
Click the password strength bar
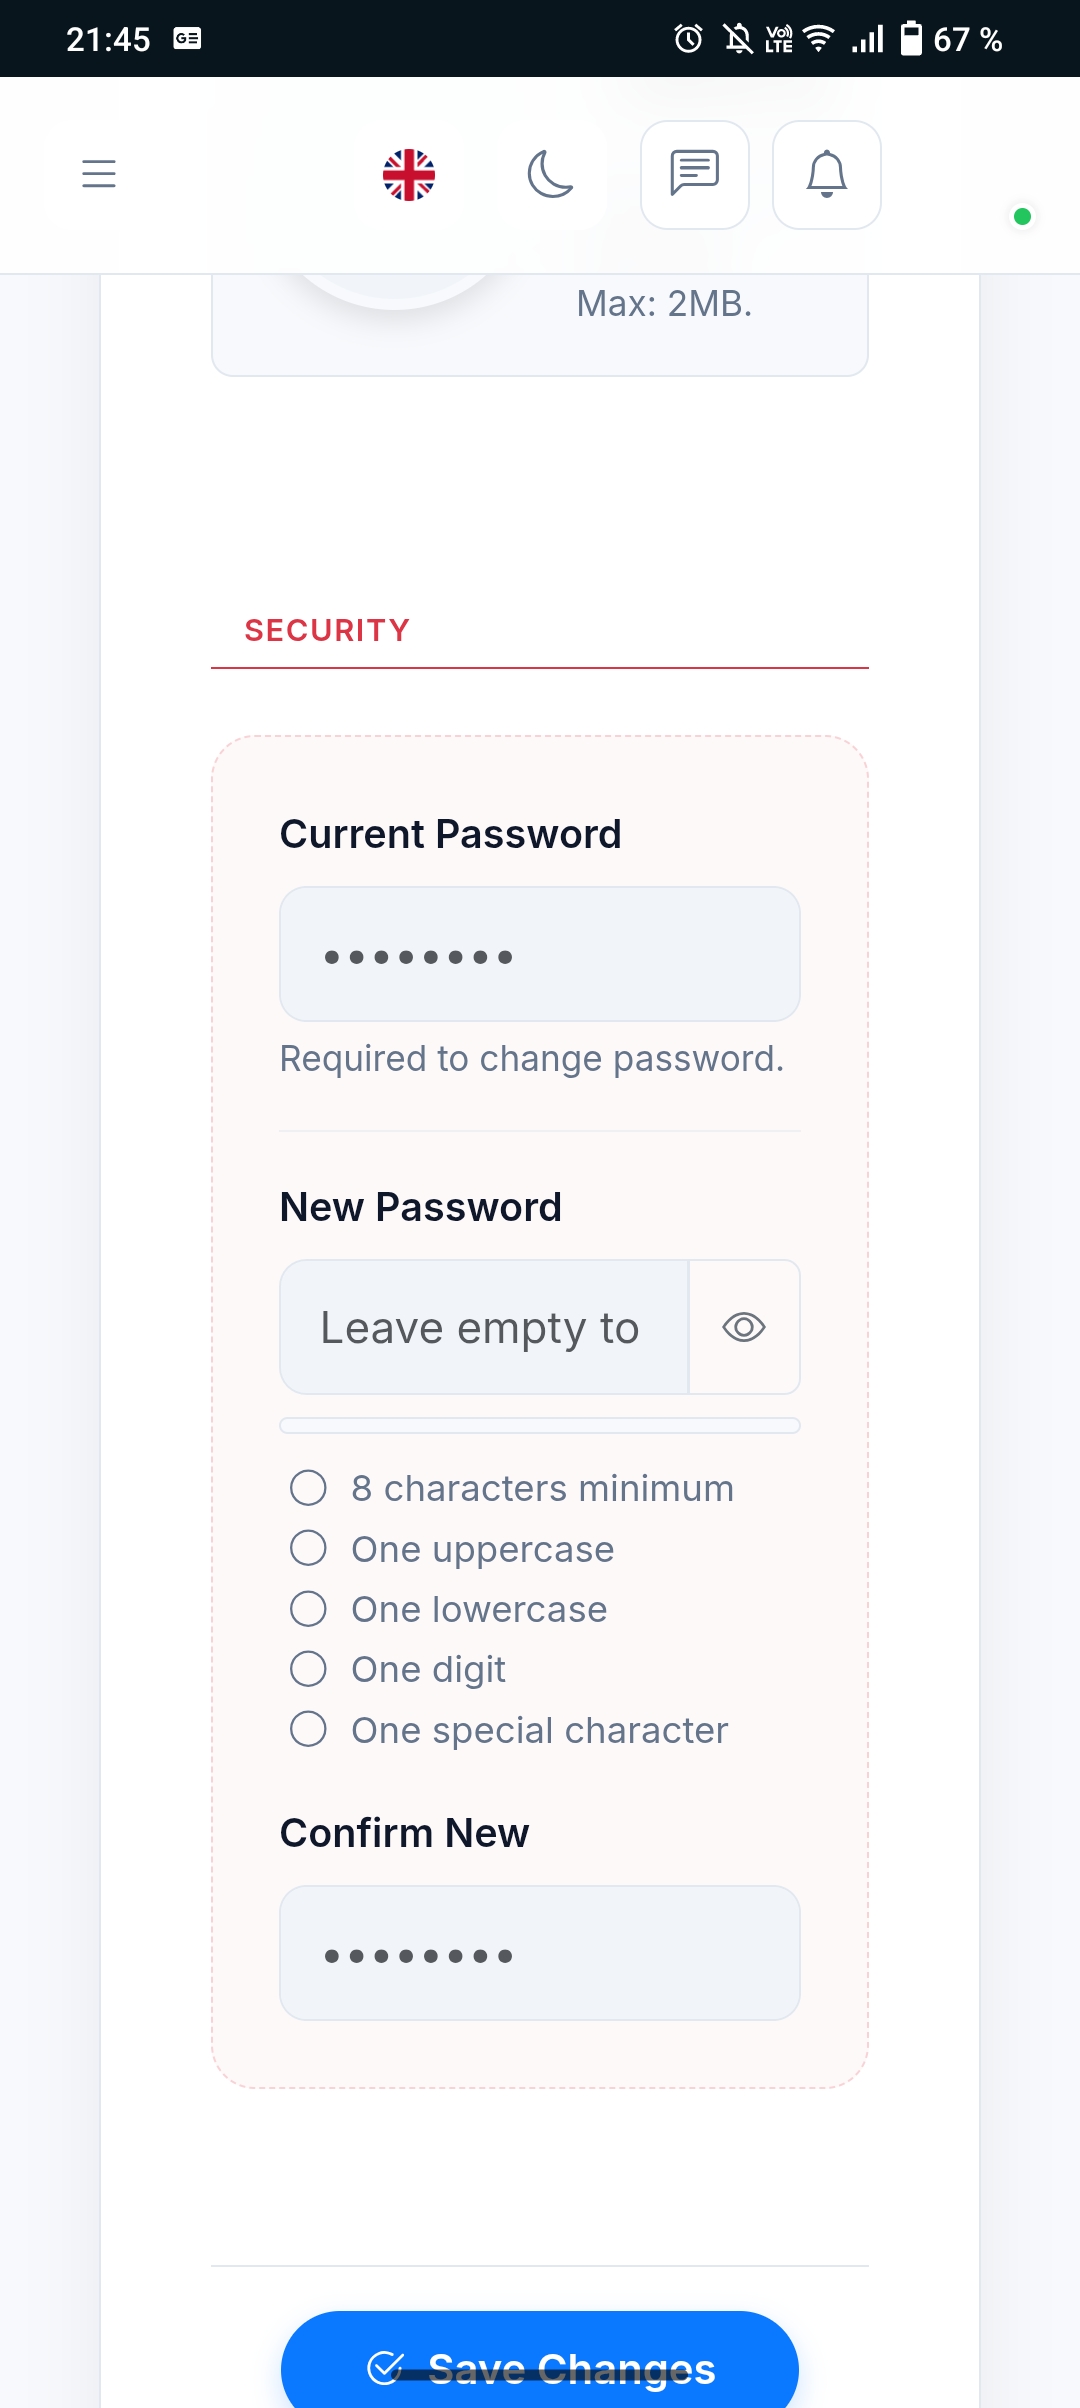540,1425
